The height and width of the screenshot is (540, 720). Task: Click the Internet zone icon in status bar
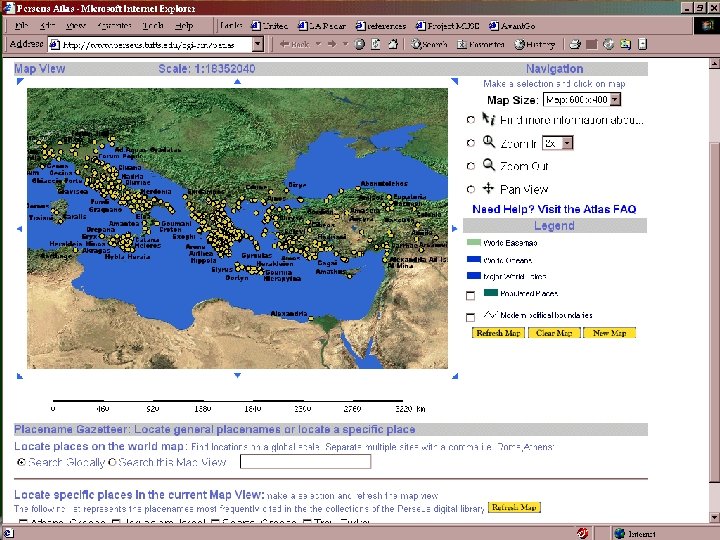click(x=620, y=533)
